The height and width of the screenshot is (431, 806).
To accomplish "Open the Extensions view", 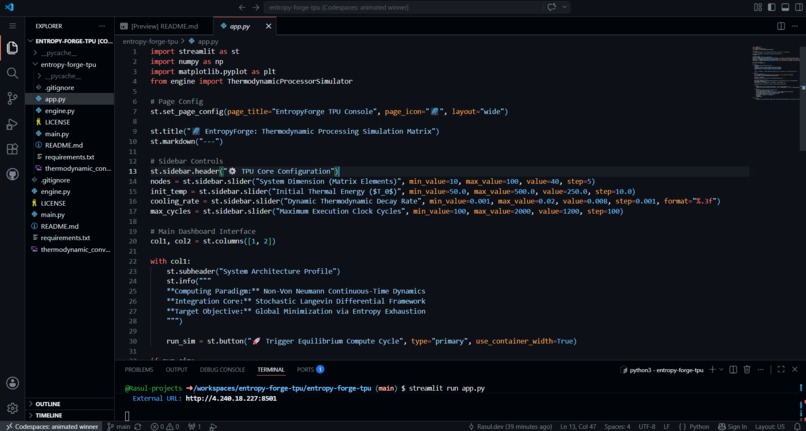I will click(12, 149).
